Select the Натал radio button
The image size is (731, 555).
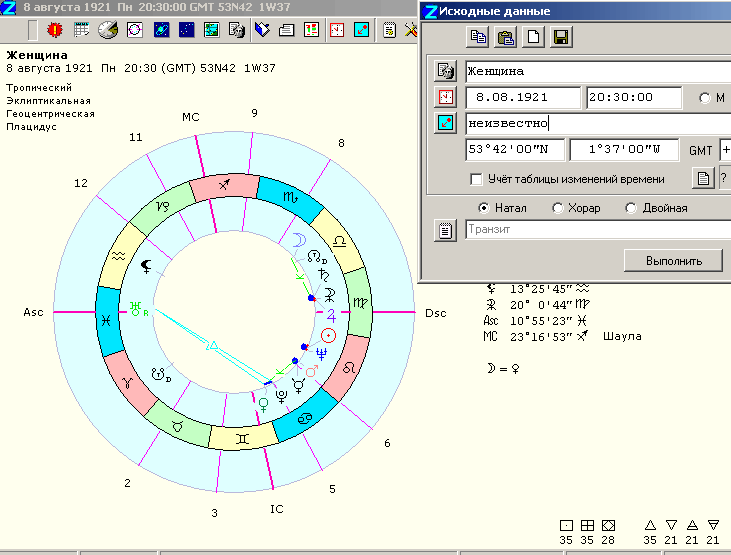pyautogui.click(x=484, y=208)
